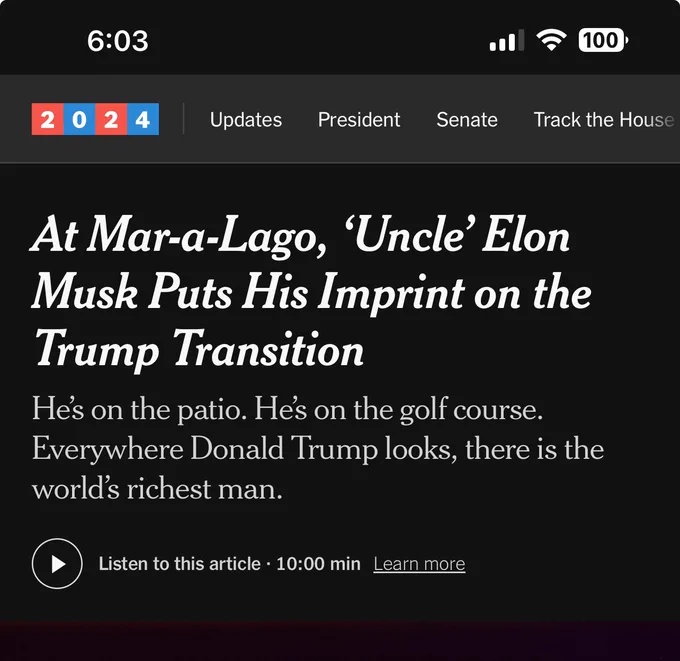The width and height of the screenshot is (680, 661).
Task: Tap the cellular signal strength icon
Action: tap(507, 41)
